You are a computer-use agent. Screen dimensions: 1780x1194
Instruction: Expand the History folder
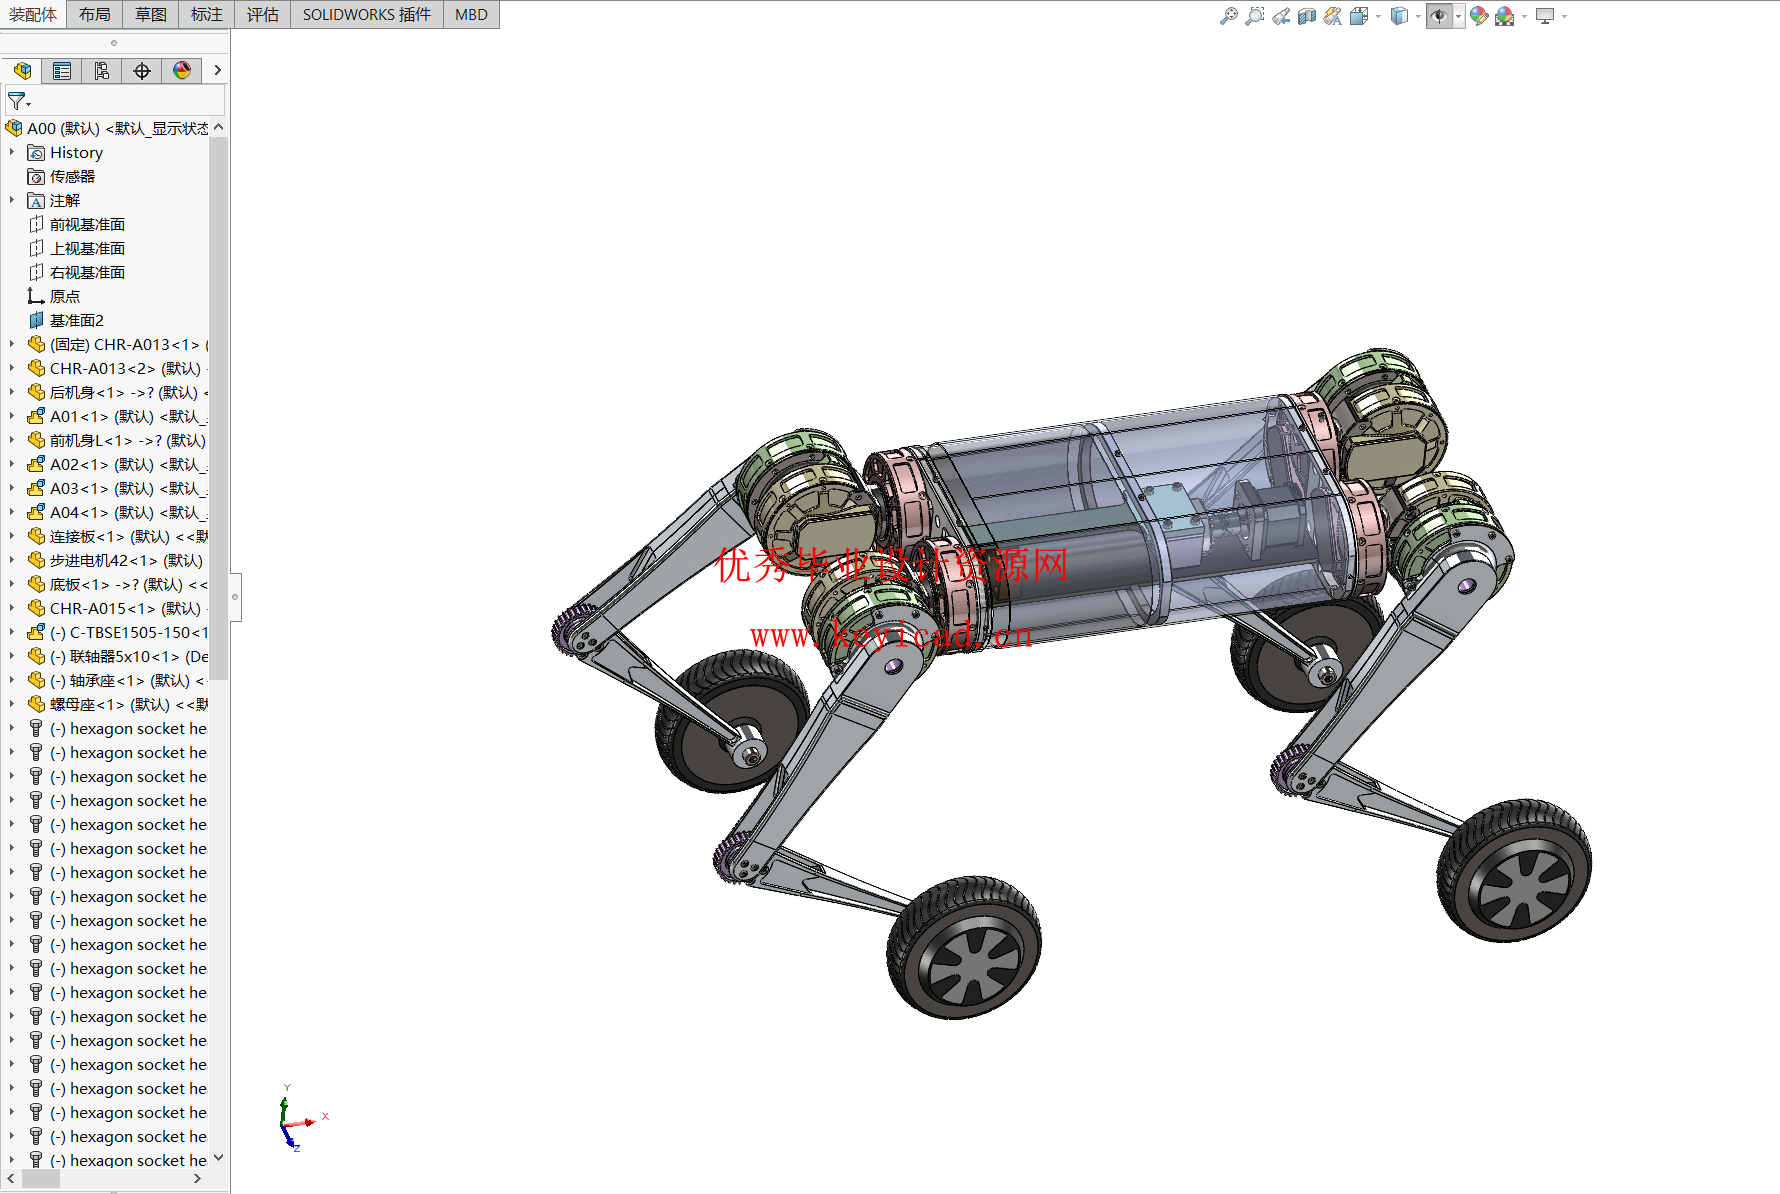12,152
